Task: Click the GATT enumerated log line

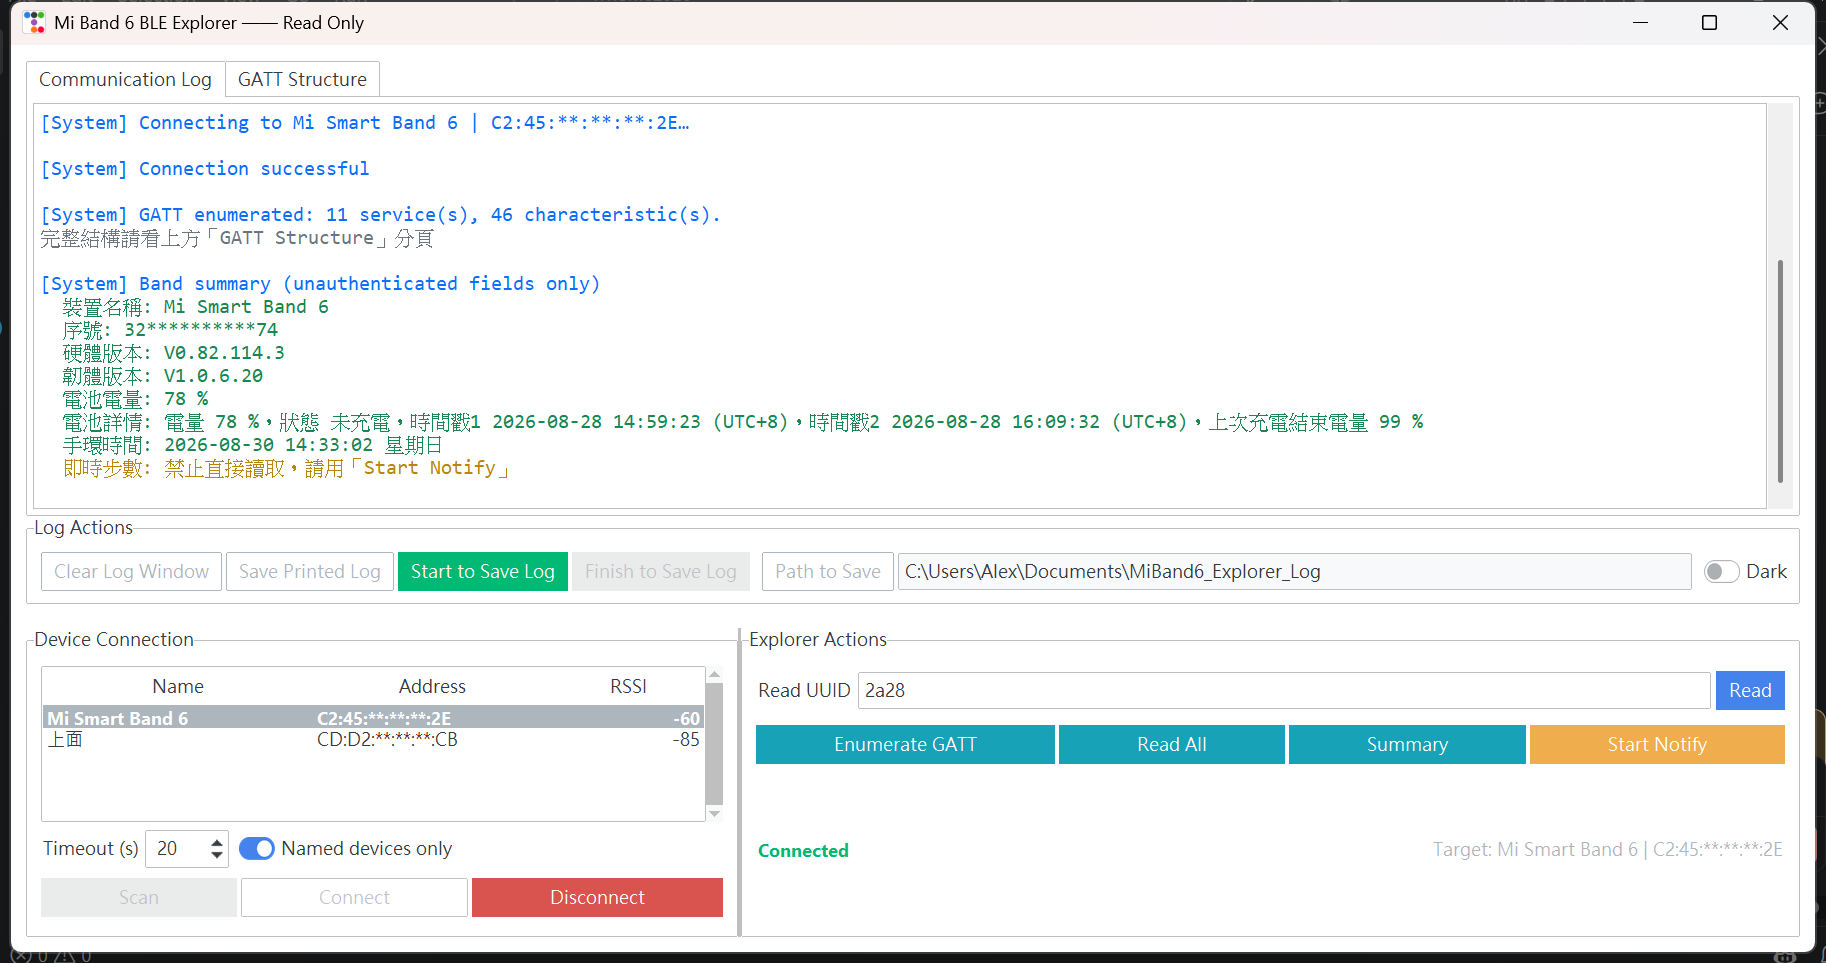Action: [380, 215]
